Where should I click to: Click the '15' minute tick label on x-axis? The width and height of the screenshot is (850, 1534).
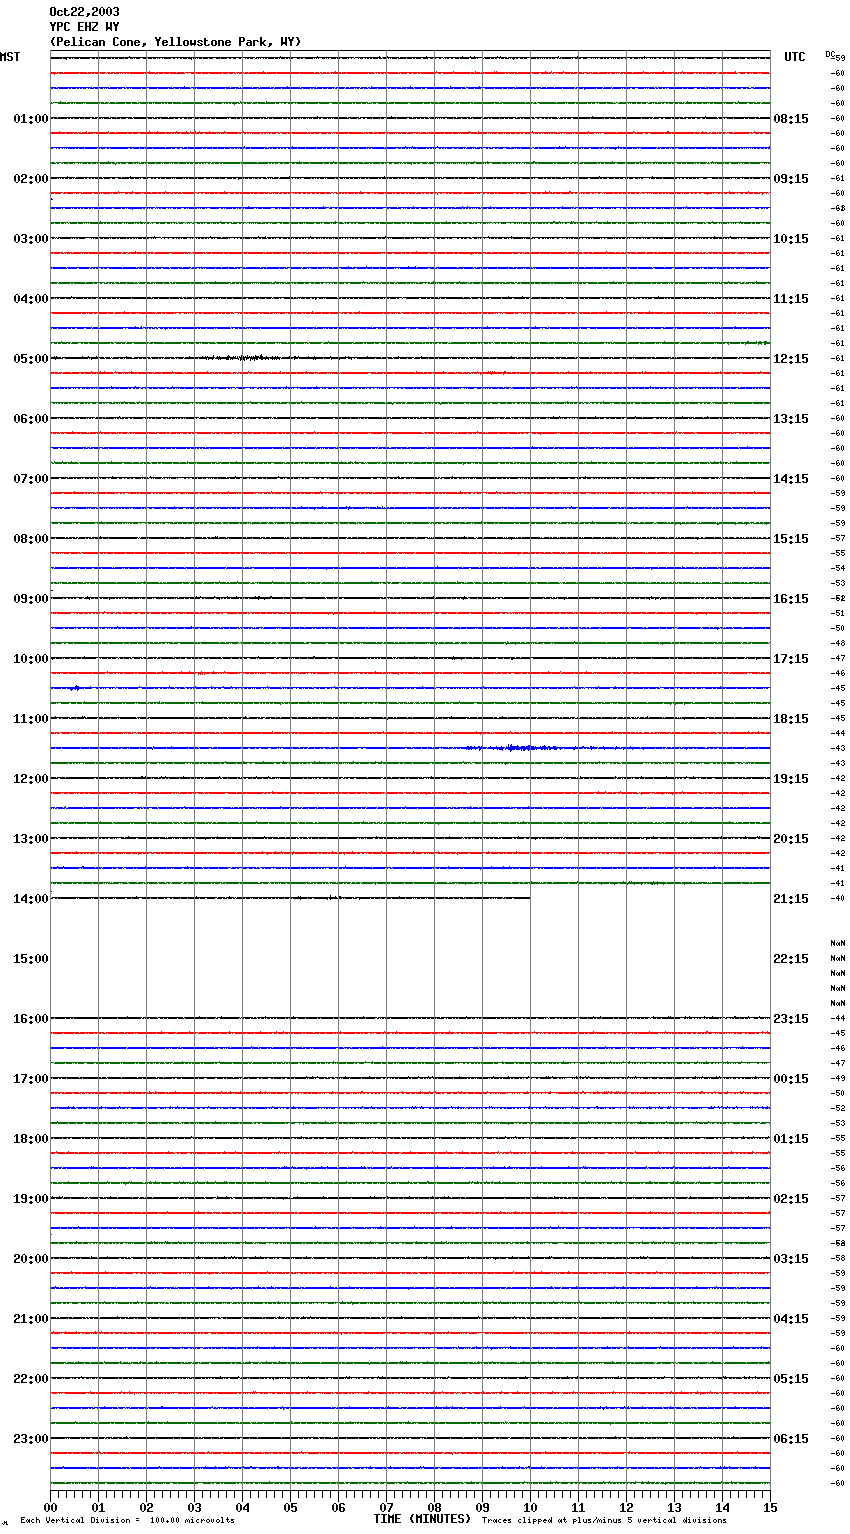coord(770,1507)
